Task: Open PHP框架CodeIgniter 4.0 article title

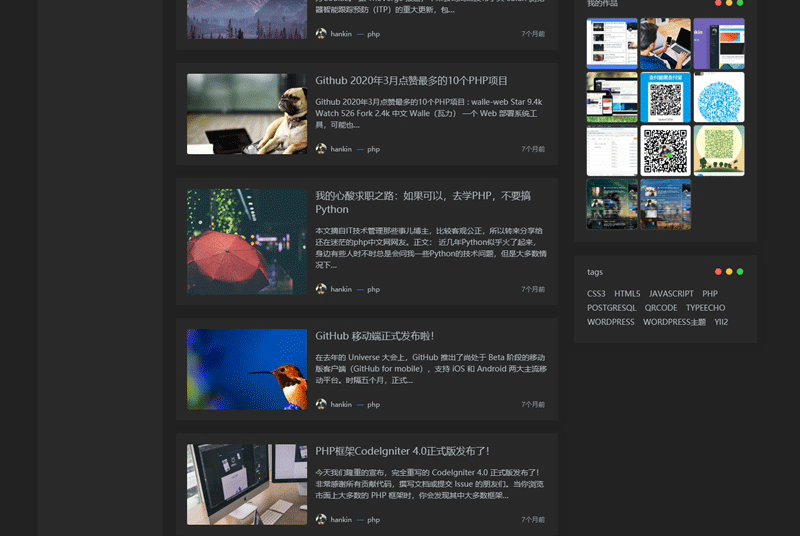Action: pos(402,451)
